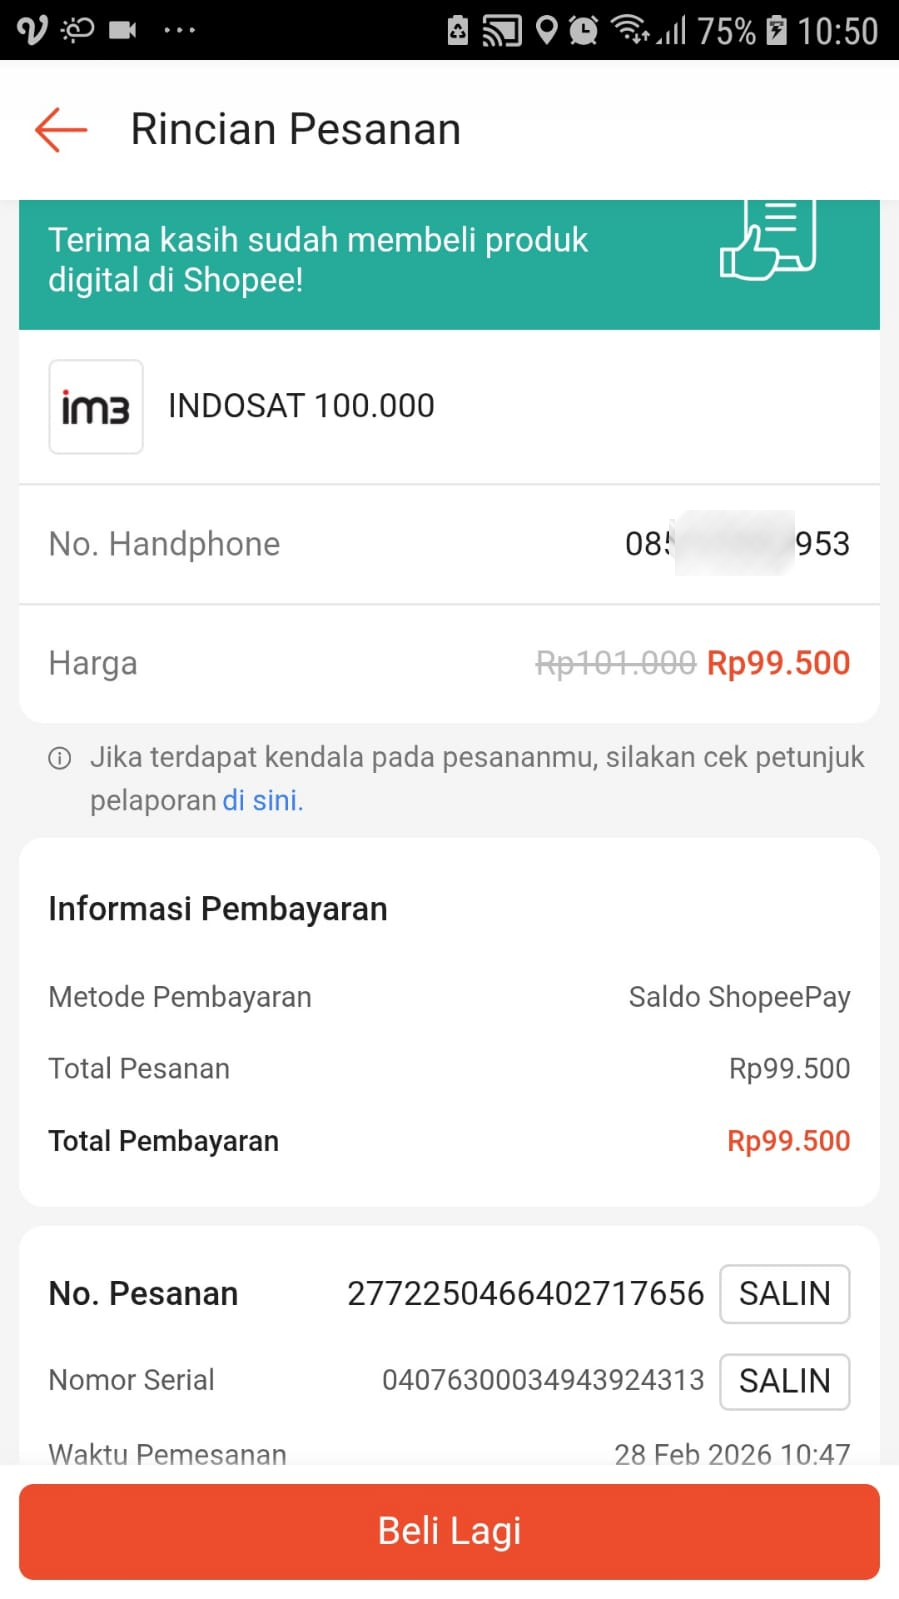Tap the alarm clock status icon
The height and width of the screenshot is (1599, 899).
click(583, 31)
